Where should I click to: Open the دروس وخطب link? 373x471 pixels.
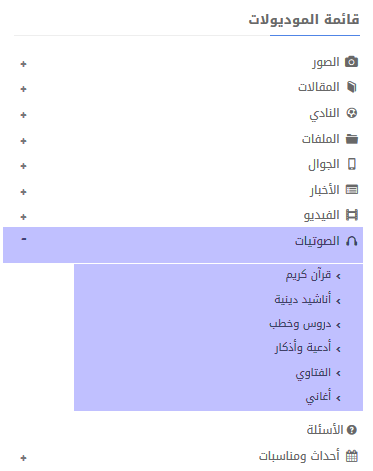[x=300, y=324]
